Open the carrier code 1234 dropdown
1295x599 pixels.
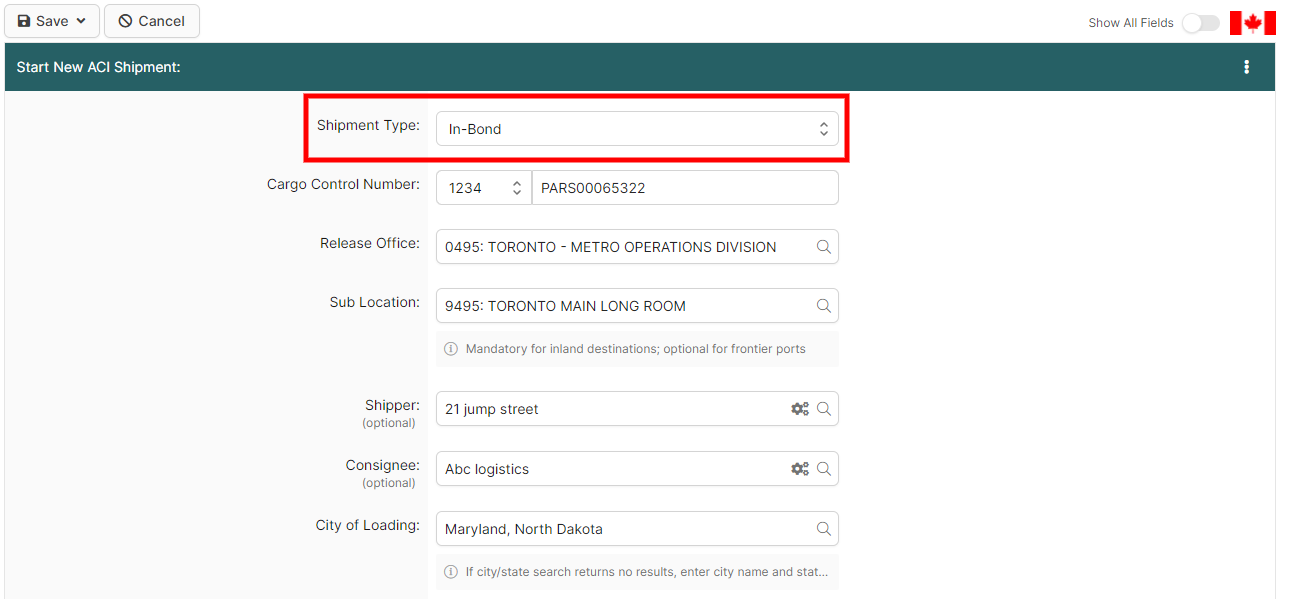pyautogui.click(x=484, y=188)
